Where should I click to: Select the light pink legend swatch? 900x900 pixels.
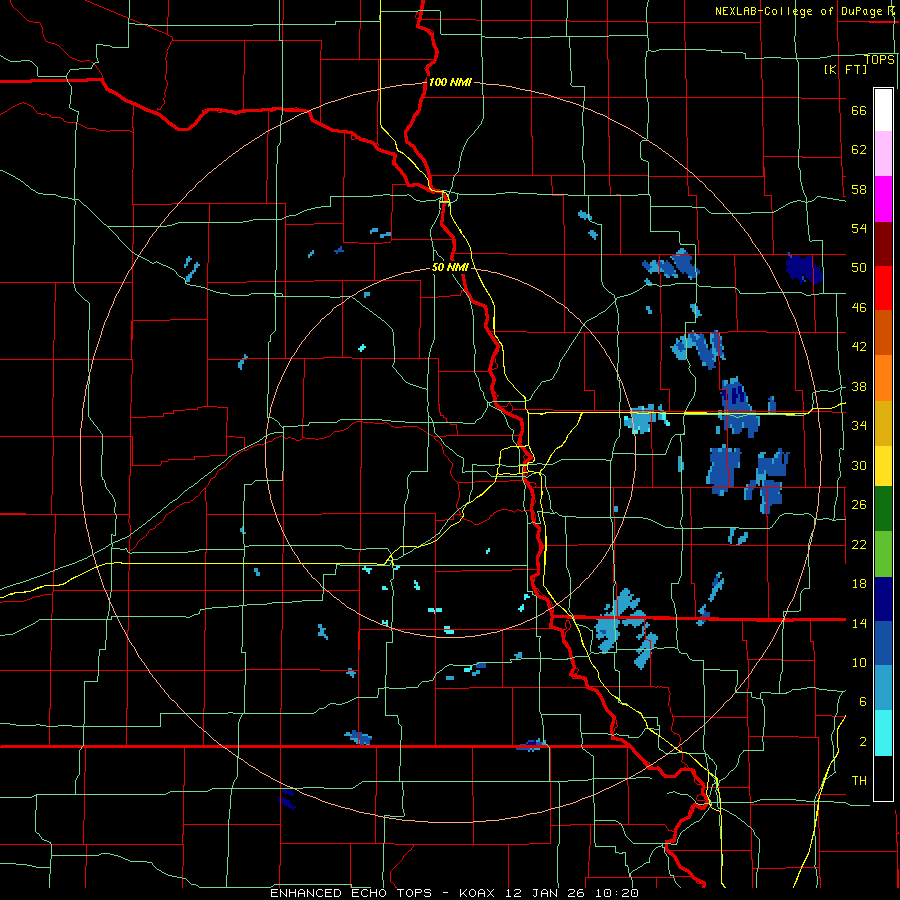(x=883, y=154)
